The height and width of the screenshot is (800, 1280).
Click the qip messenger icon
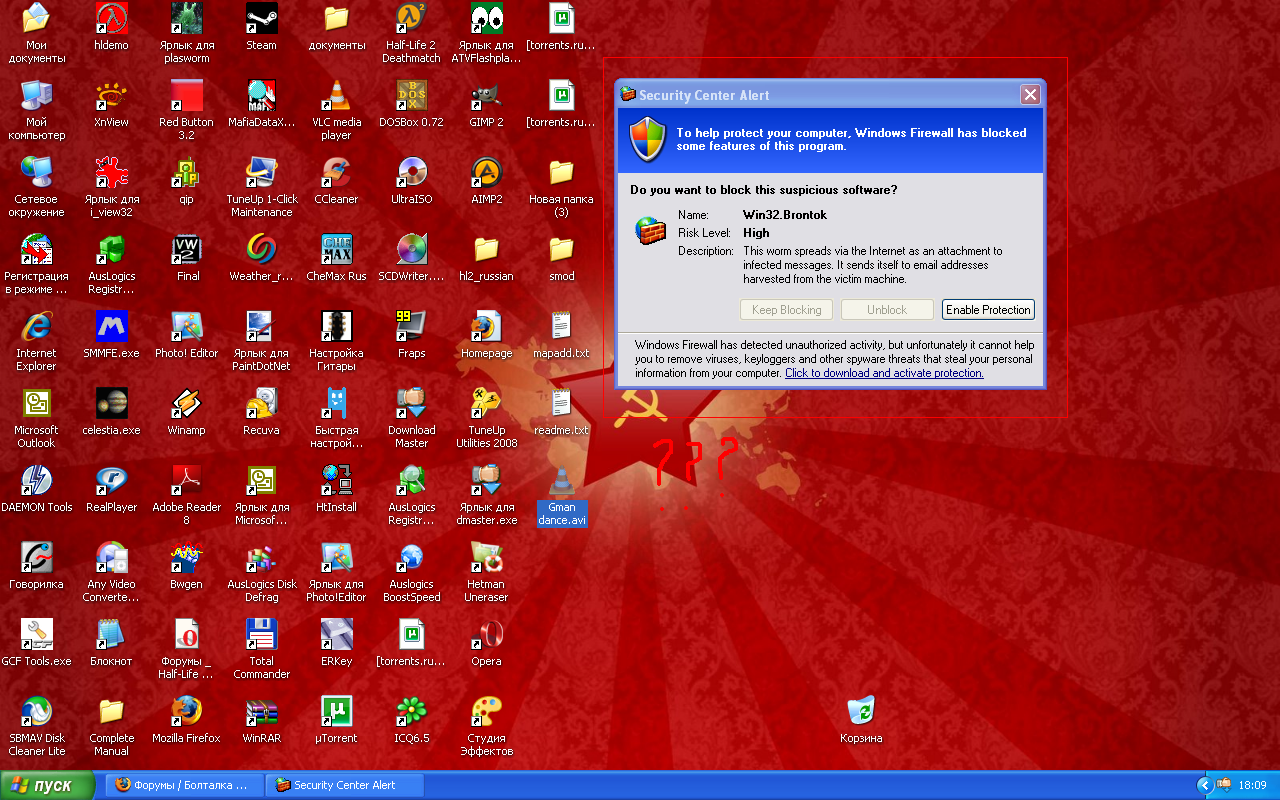[x=187, y=172]
